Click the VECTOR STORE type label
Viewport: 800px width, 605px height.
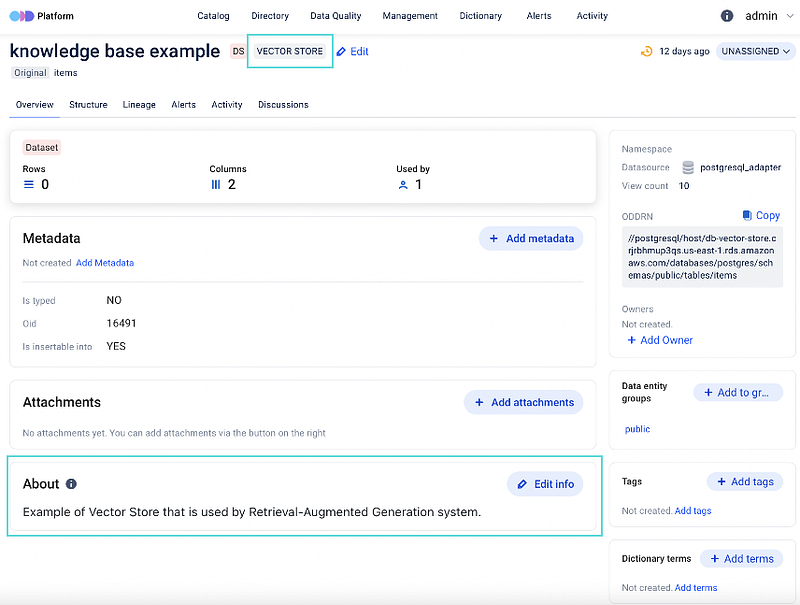pos(290,51)
